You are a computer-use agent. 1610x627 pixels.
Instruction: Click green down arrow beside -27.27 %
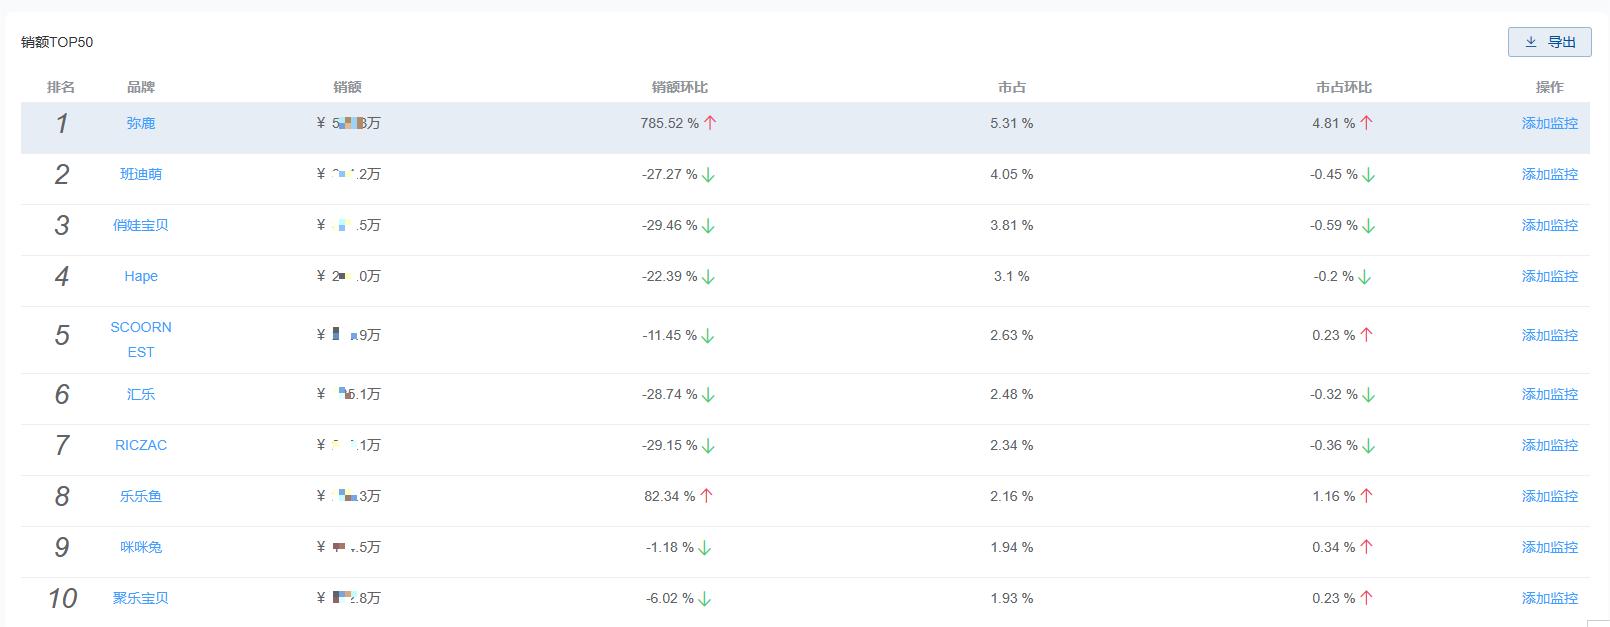coord(708,175)
